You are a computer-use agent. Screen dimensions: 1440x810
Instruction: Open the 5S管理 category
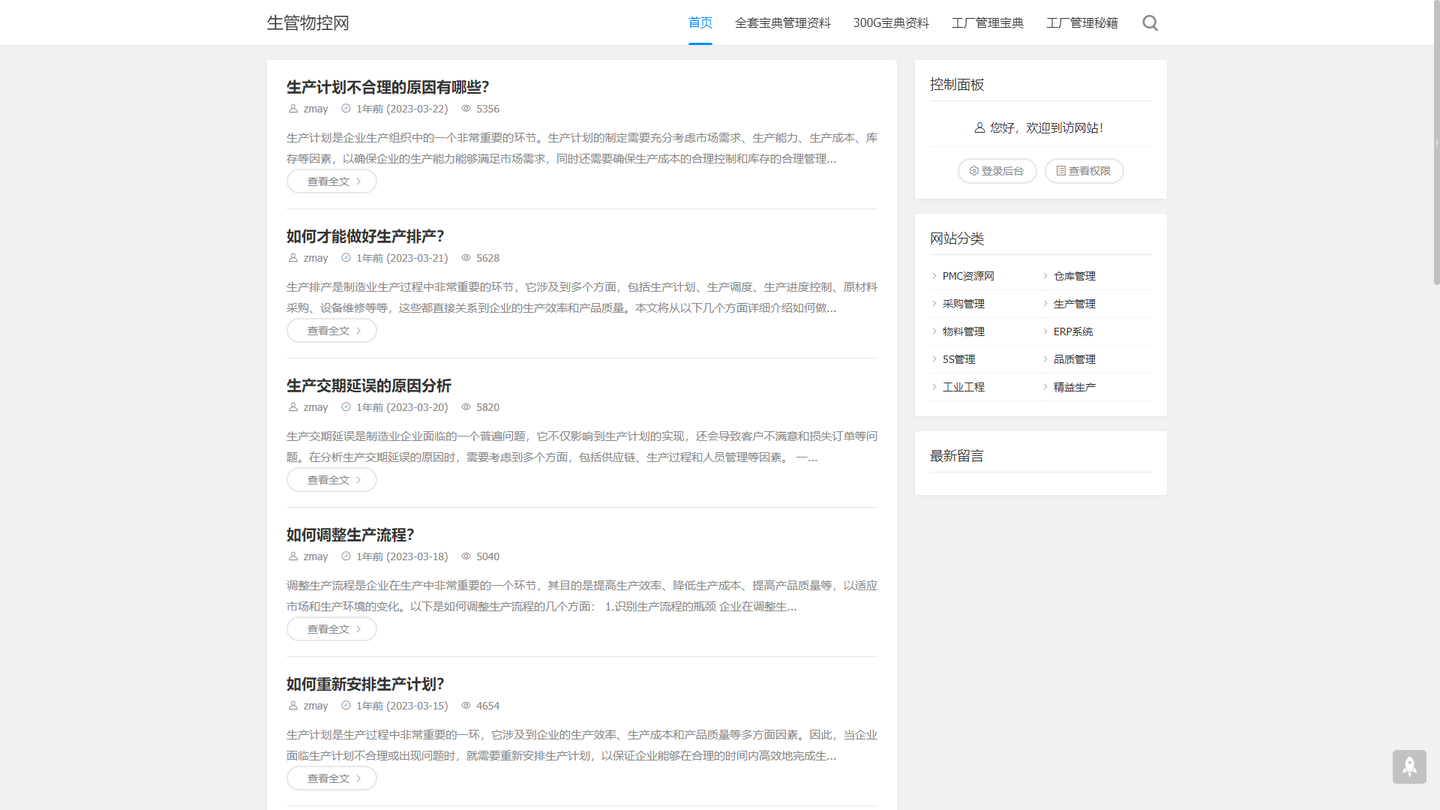pos(959,359)
